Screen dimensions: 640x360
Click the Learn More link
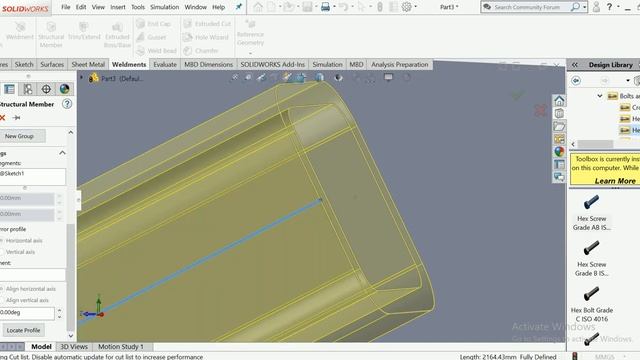[615, 181]
